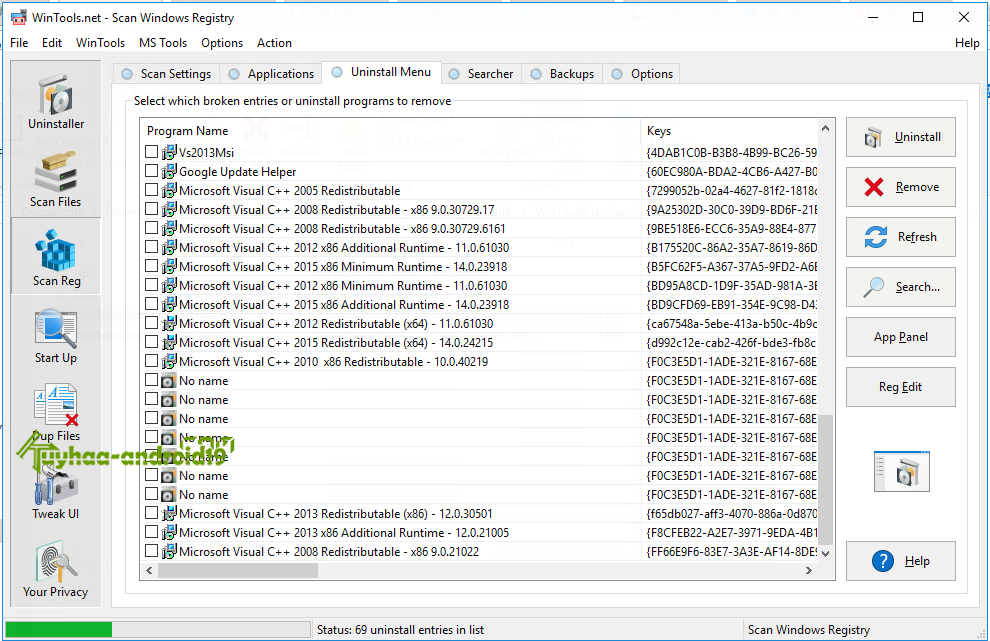Click the icon of Visual C++ 2012 Redistributable (x64)
Screen dimensions: 990x641
[169, 323]
